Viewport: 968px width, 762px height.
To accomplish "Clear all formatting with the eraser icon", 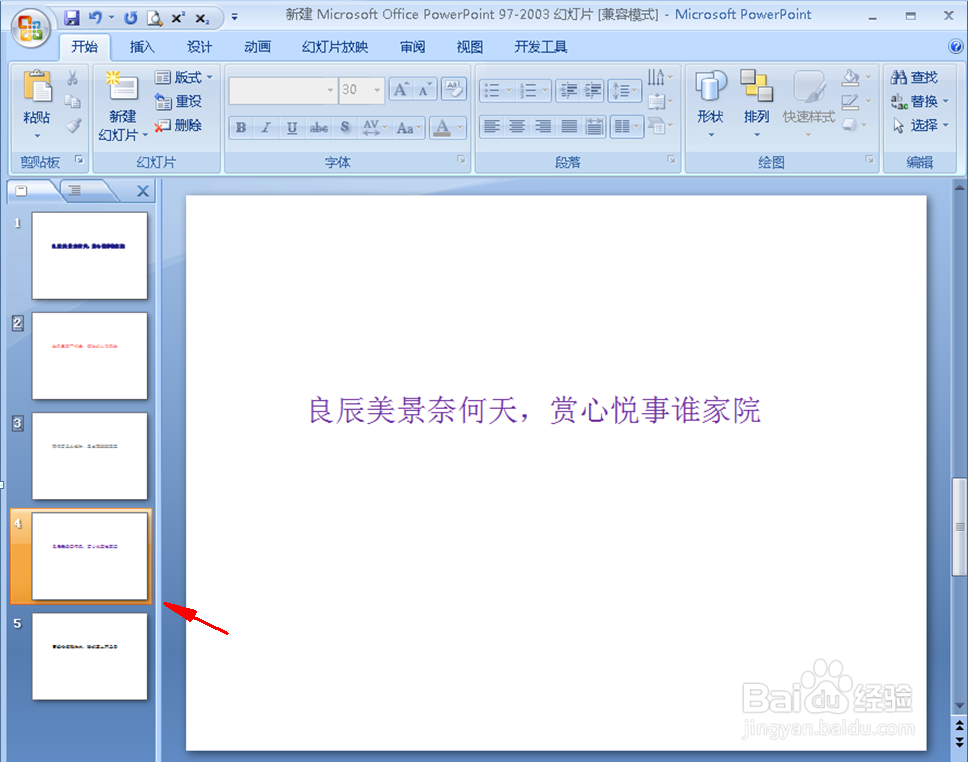I will coord(454,90).
